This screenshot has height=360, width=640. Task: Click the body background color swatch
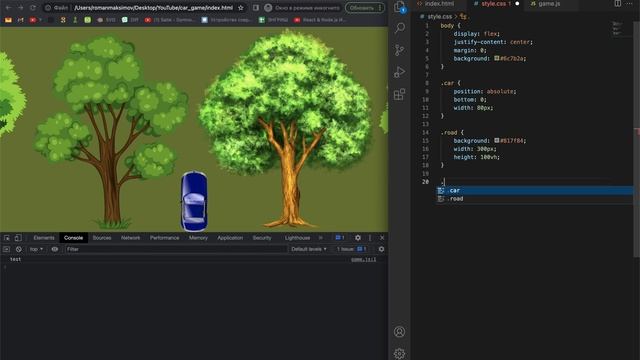497,58
